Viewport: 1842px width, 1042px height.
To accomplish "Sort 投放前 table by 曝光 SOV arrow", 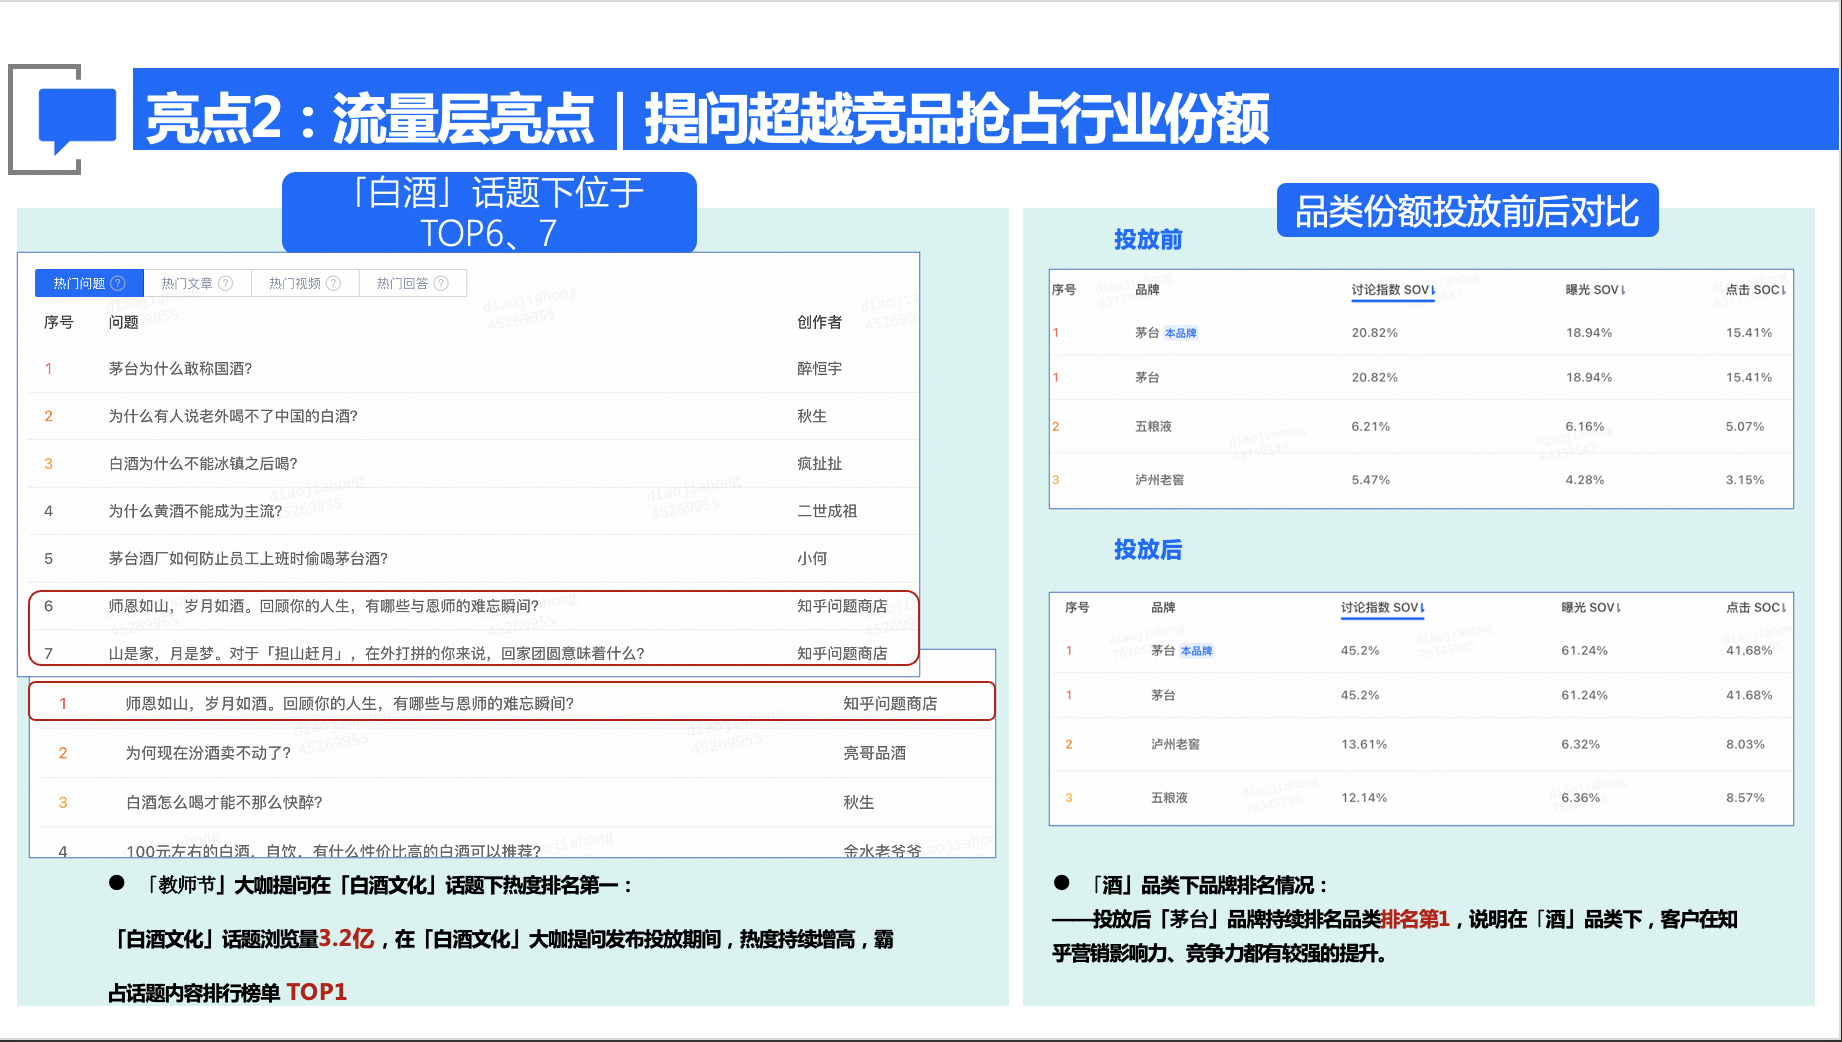I will pyautogui.click(x=1622, y=290).
